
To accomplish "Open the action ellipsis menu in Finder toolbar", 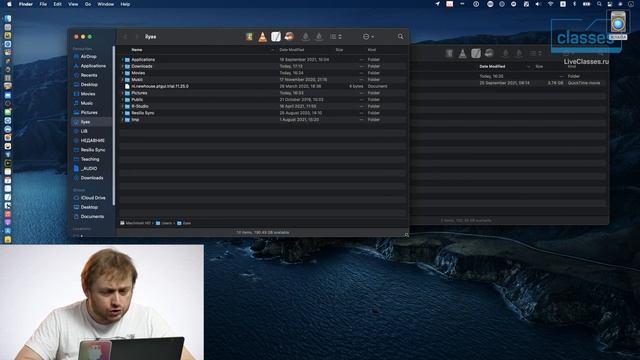I will click(368, 37).
